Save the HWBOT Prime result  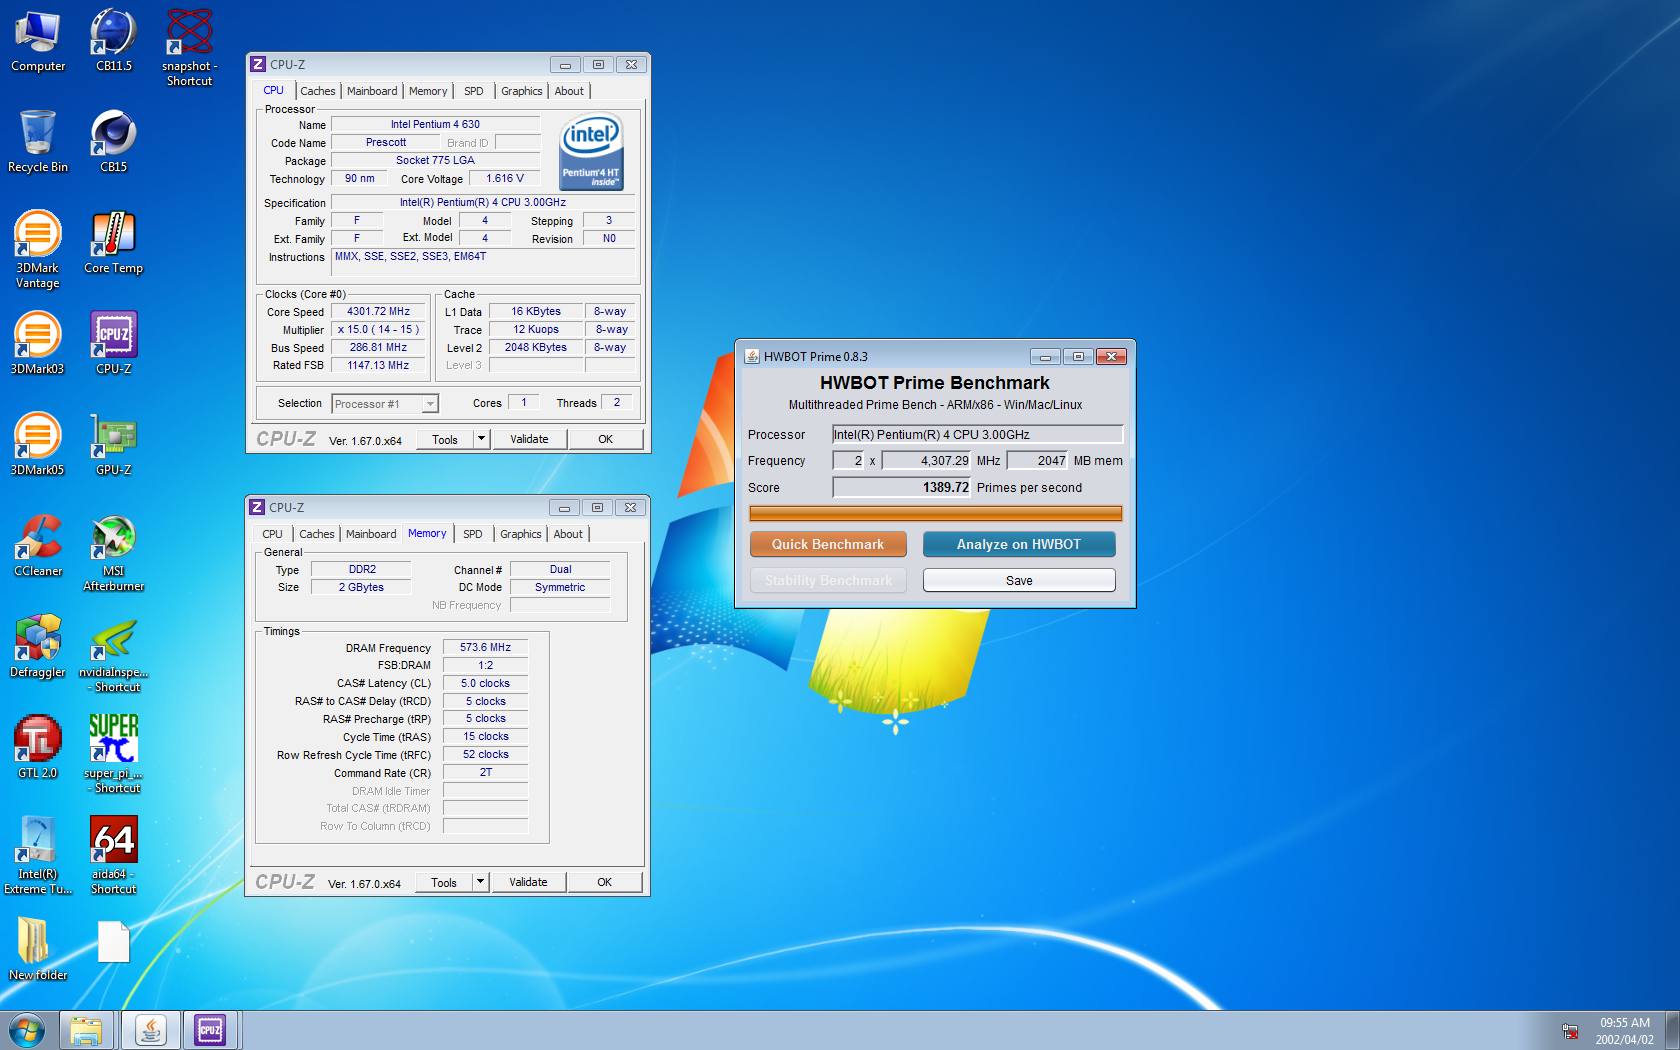[x=1019, y=580]
